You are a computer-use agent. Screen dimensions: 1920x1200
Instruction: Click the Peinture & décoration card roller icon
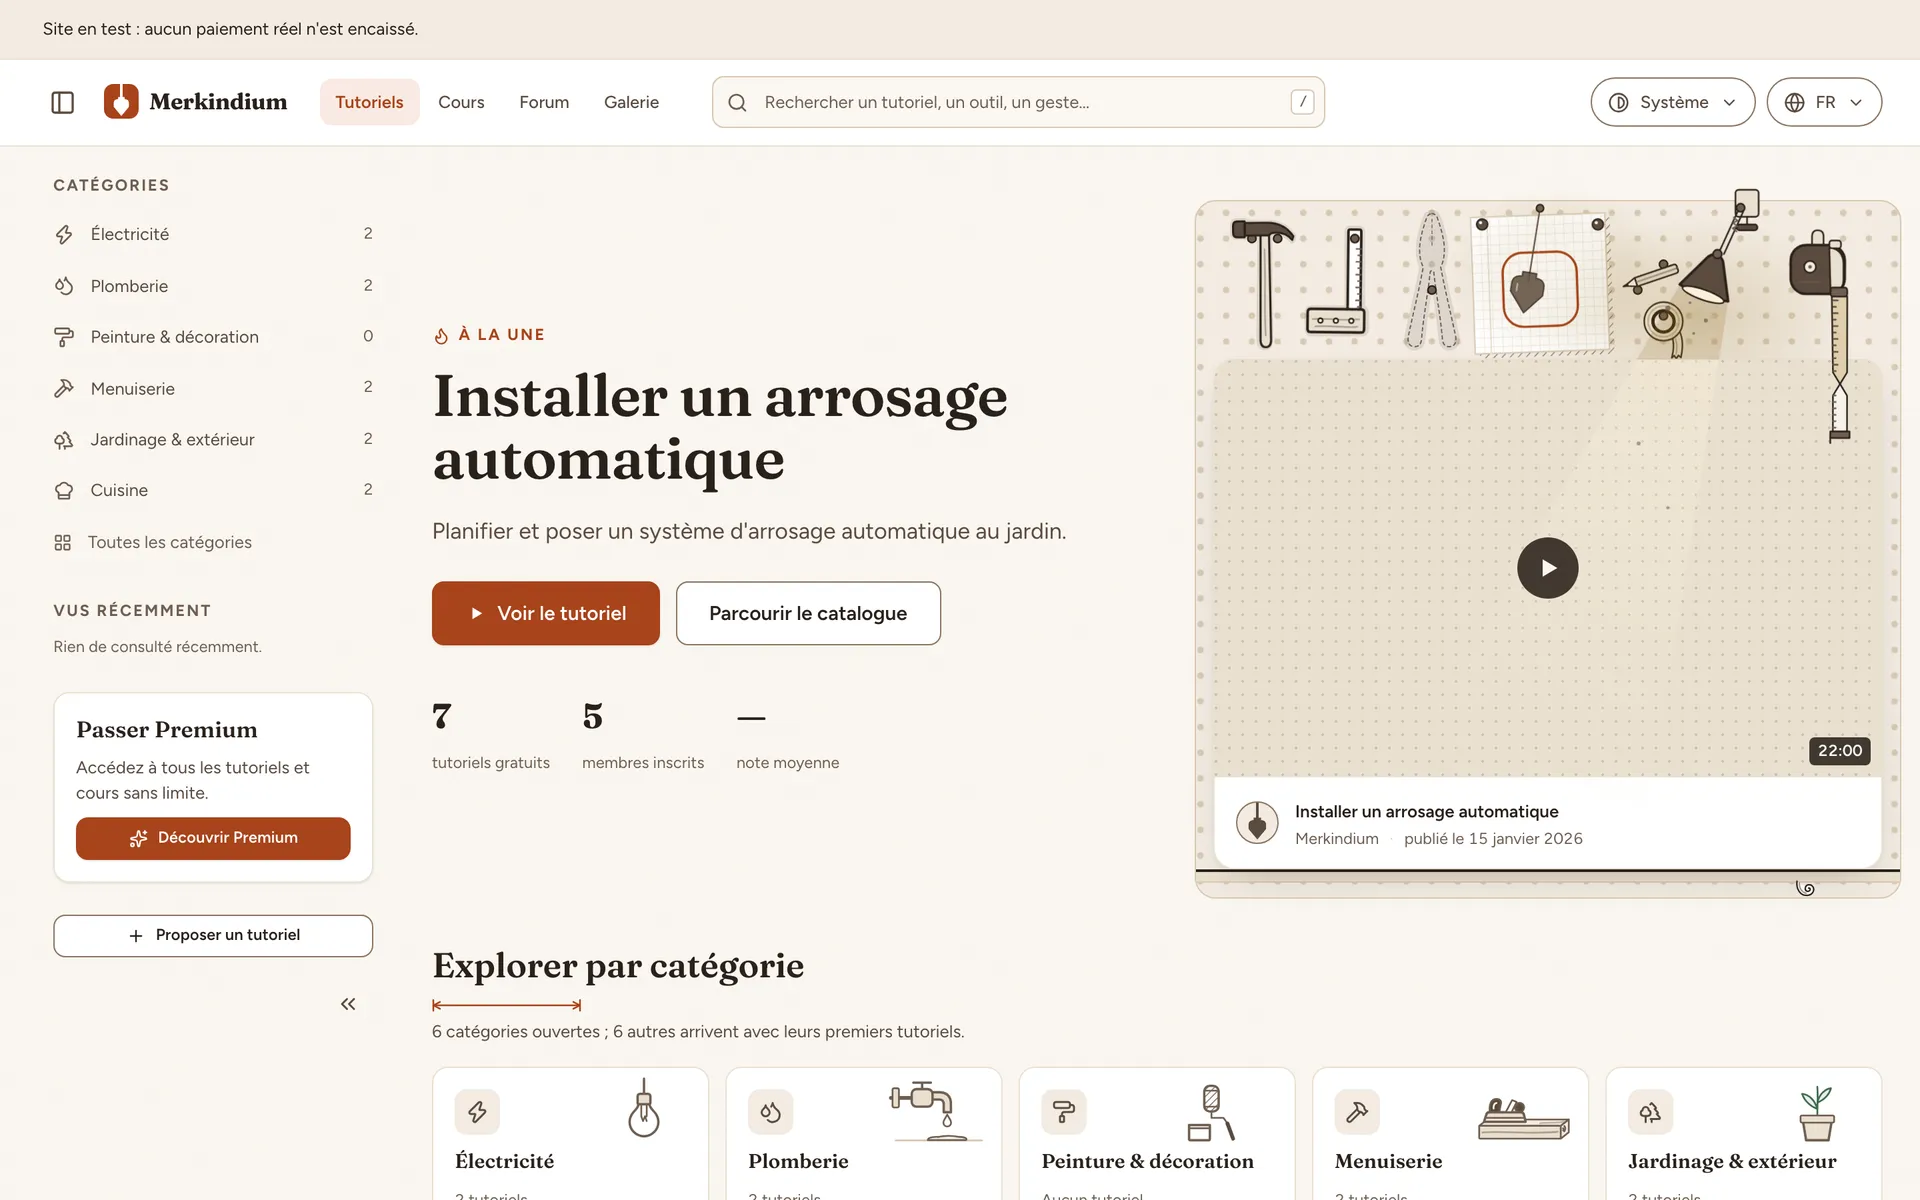(x=1064, y=1111)
